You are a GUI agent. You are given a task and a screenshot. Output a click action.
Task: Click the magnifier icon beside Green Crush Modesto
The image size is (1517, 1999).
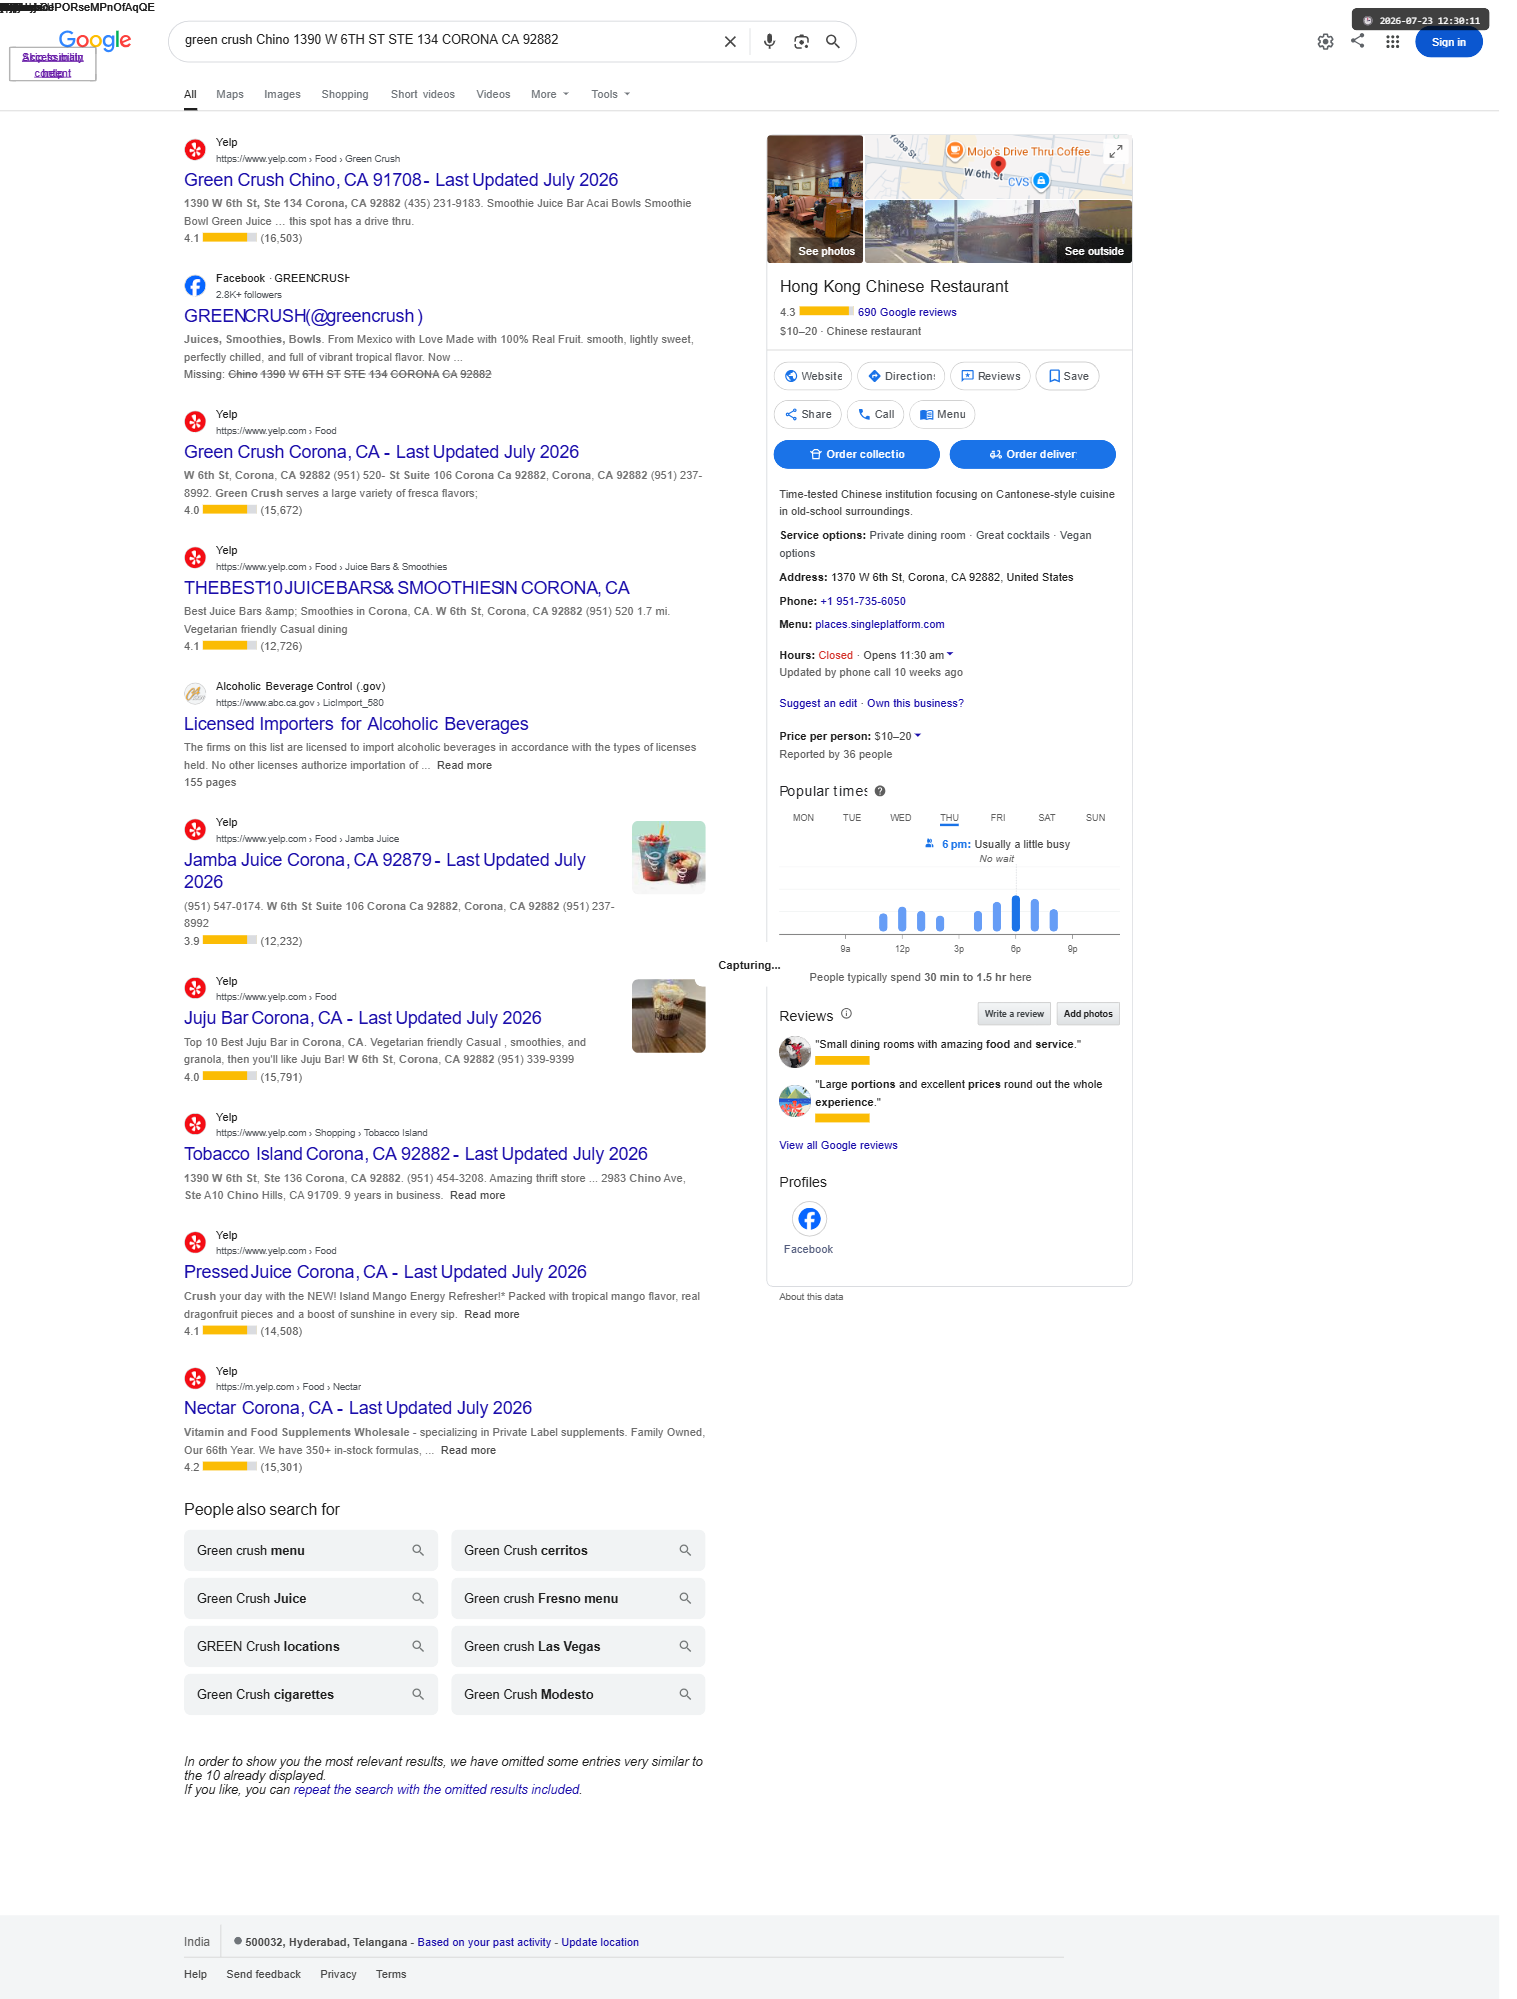[x=685, y=1694]
